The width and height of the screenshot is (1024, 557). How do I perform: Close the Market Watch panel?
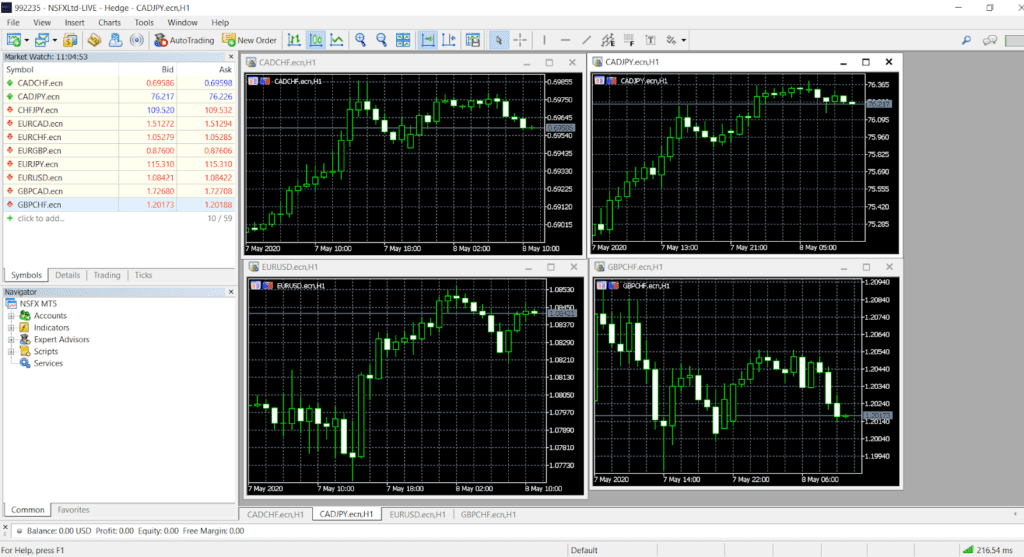click(x=231, y=57)
